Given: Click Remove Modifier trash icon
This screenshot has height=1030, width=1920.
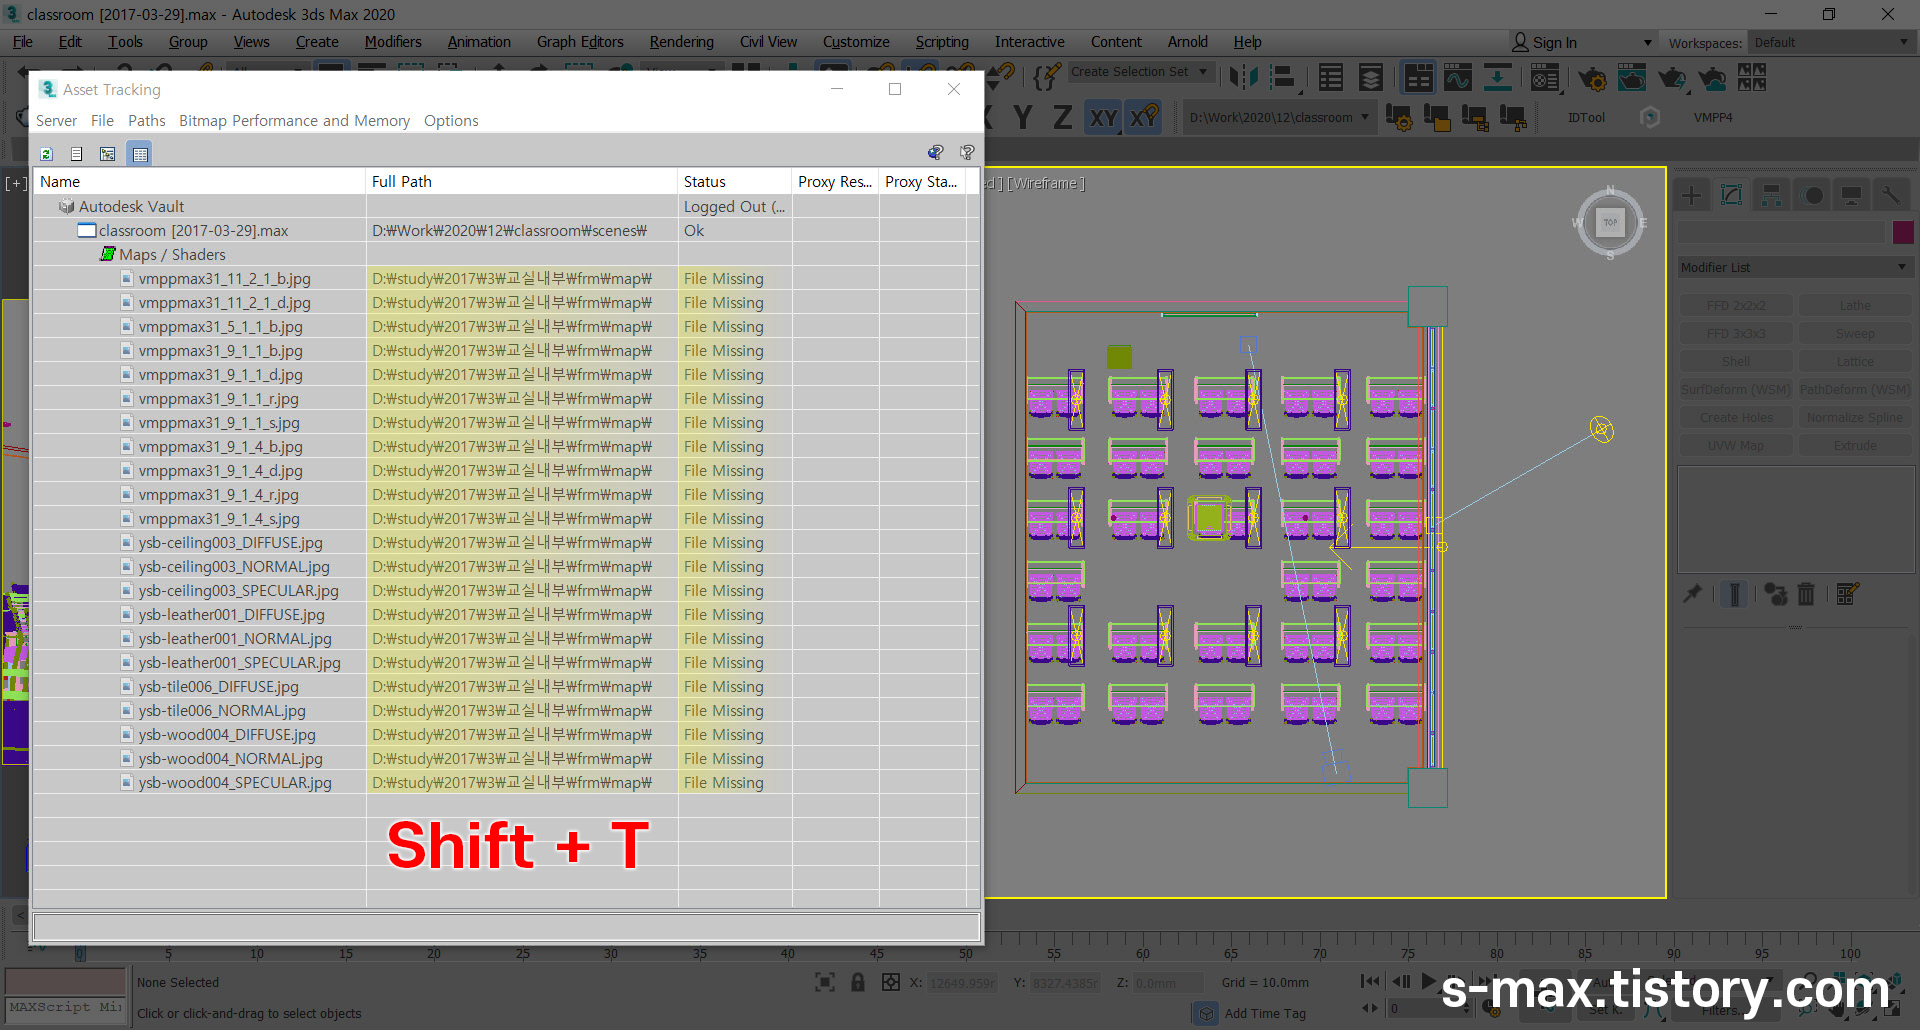Looking at the screenshot, I should 1806,594.
